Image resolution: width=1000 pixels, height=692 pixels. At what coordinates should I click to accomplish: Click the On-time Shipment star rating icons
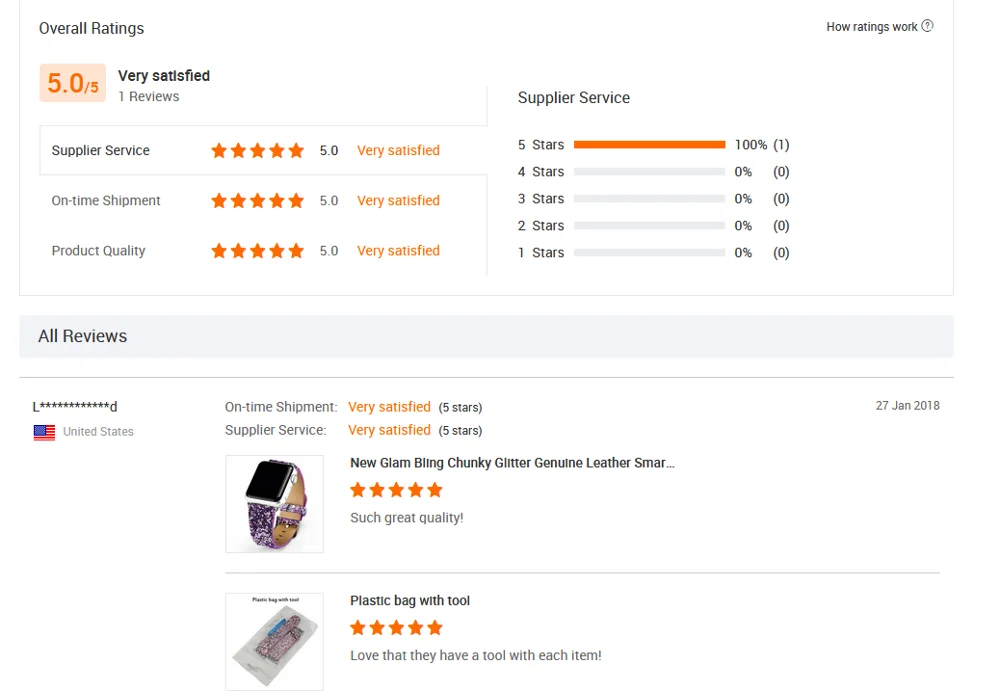(x=257, y=201)
